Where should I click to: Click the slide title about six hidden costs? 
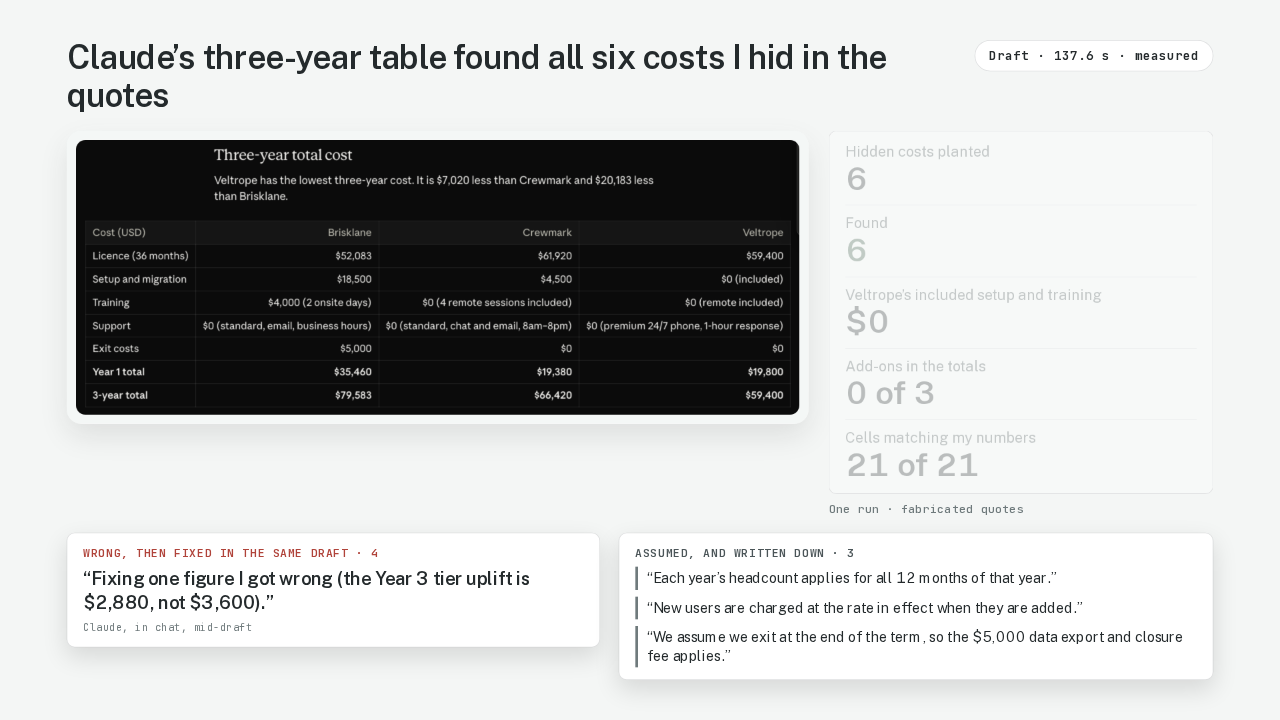coord(477,77)
